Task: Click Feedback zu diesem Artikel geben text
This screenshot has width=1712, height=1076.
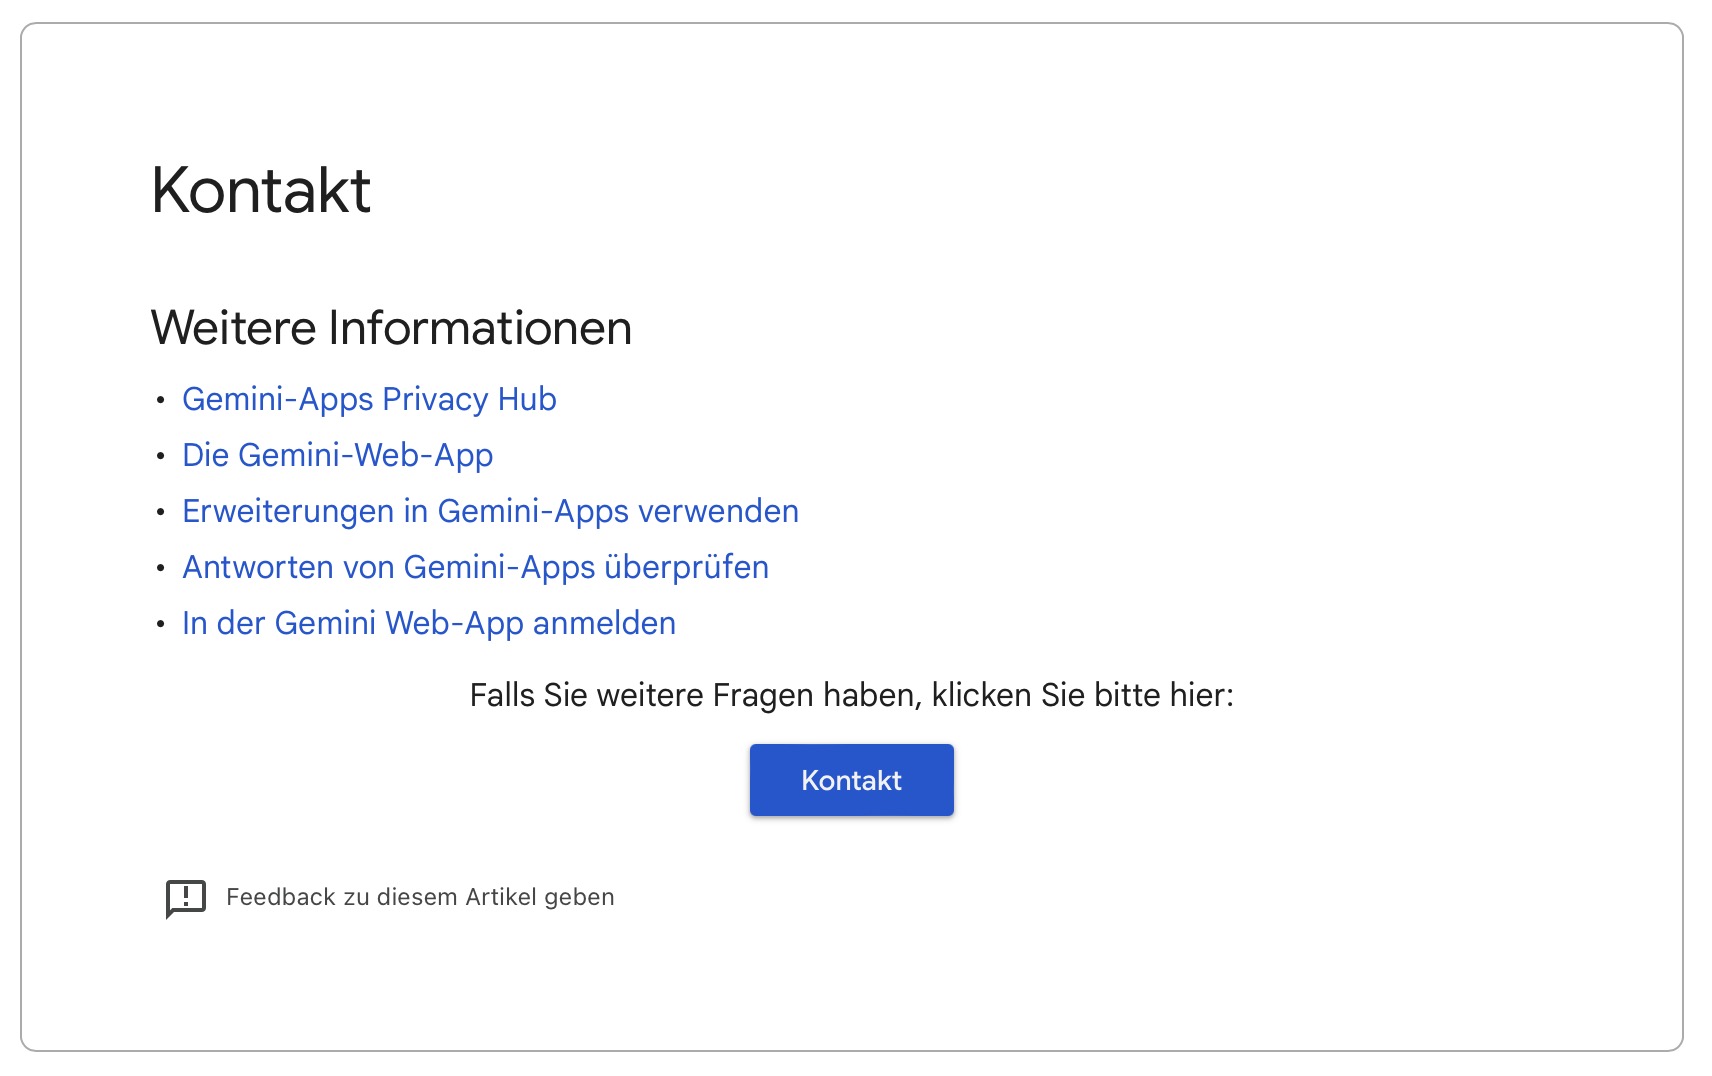Action: point(420,897)
